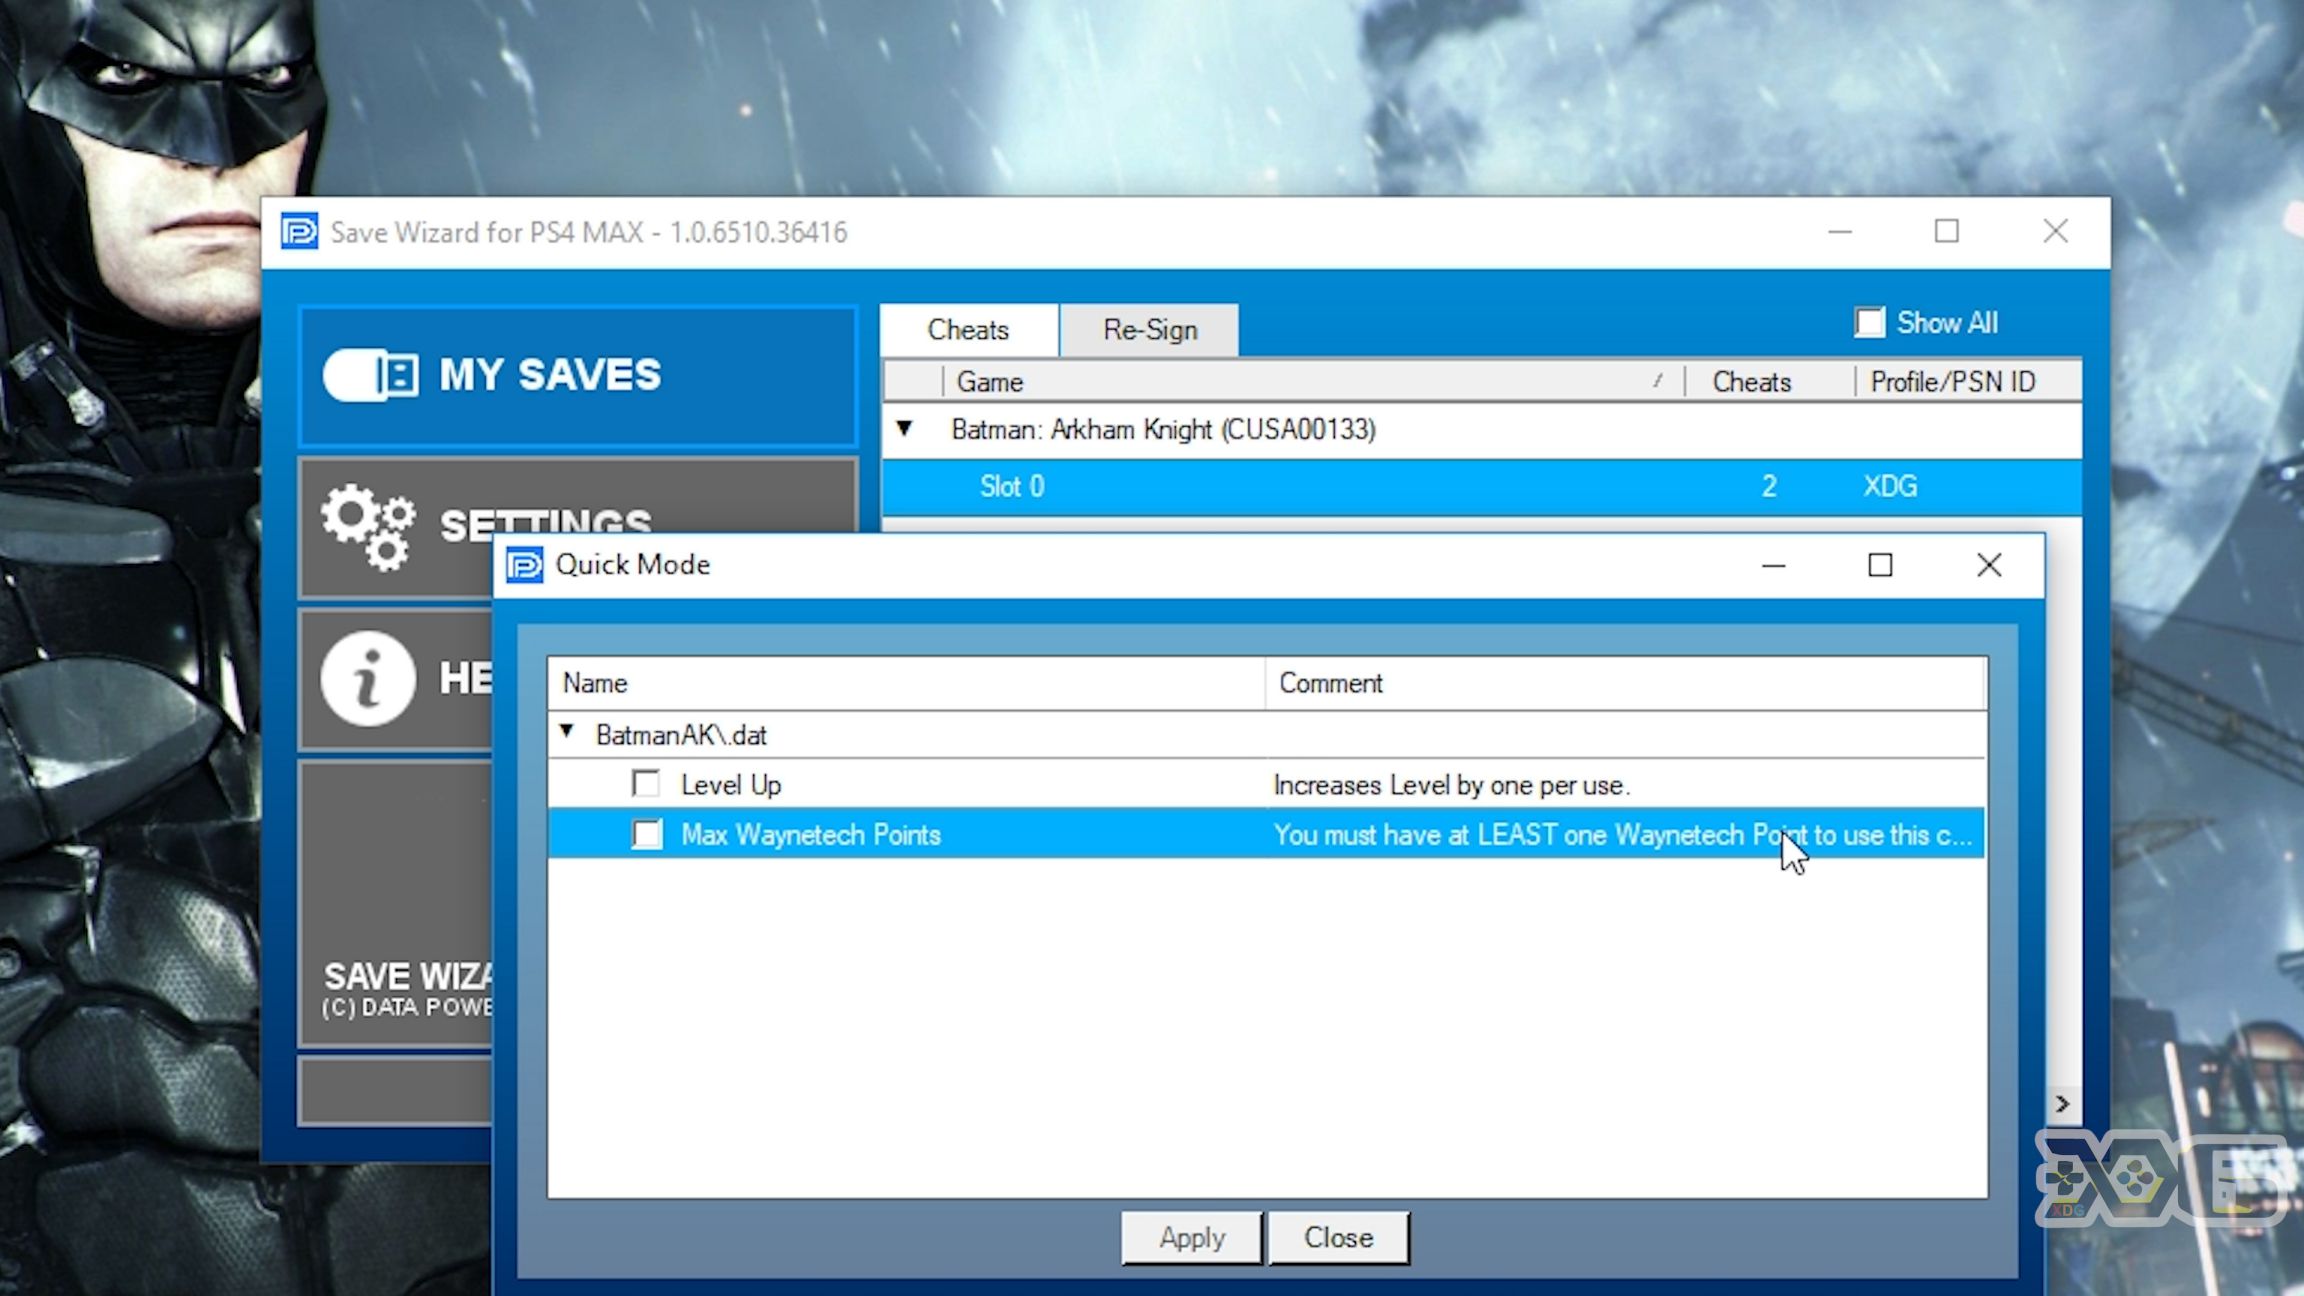This screenshot has width=2304, height=1296.
Task: Collapse the BatmanAK\.dat tree node
Action: [567, 732]
